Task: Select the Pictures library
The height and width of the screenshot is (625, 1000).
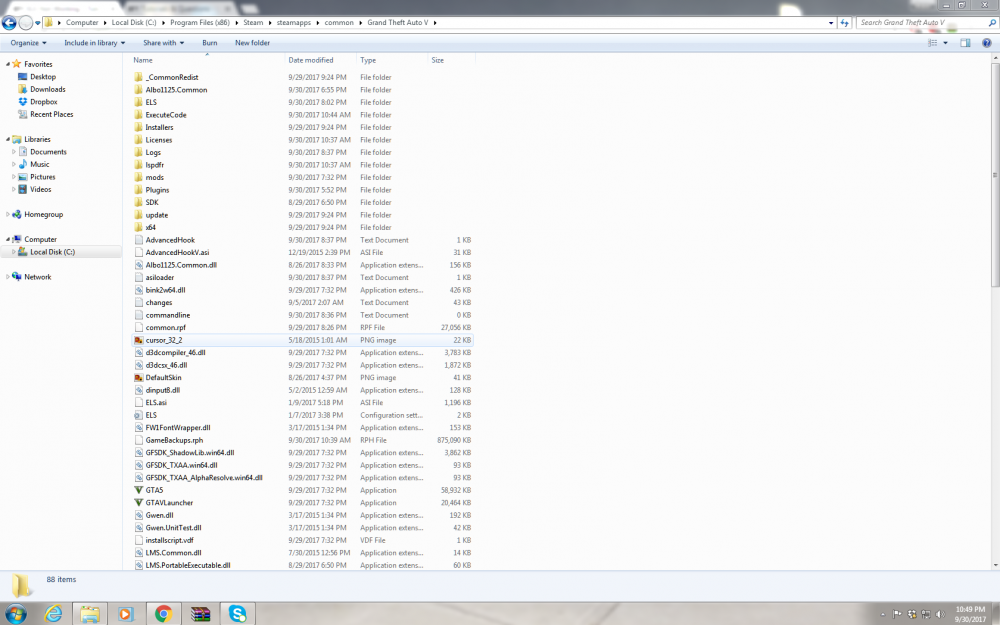Action: point(43,177)
